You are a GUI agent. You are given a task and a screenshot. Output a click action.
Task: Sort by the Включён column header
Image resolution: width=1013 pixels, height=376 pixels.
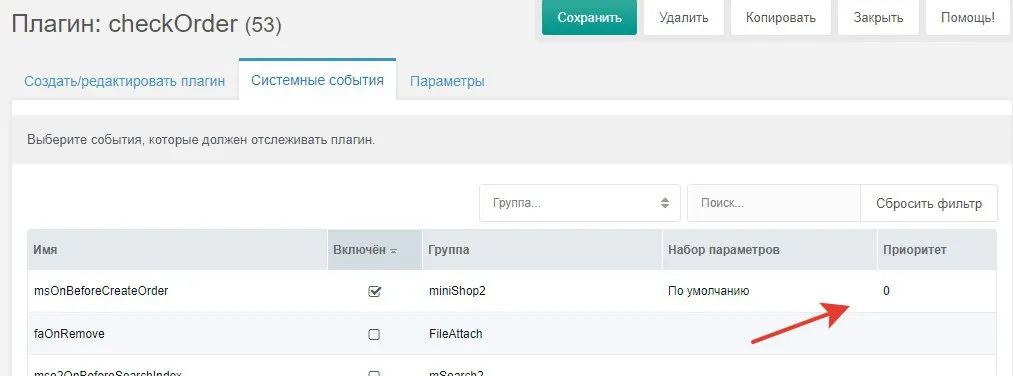(375, 249)
